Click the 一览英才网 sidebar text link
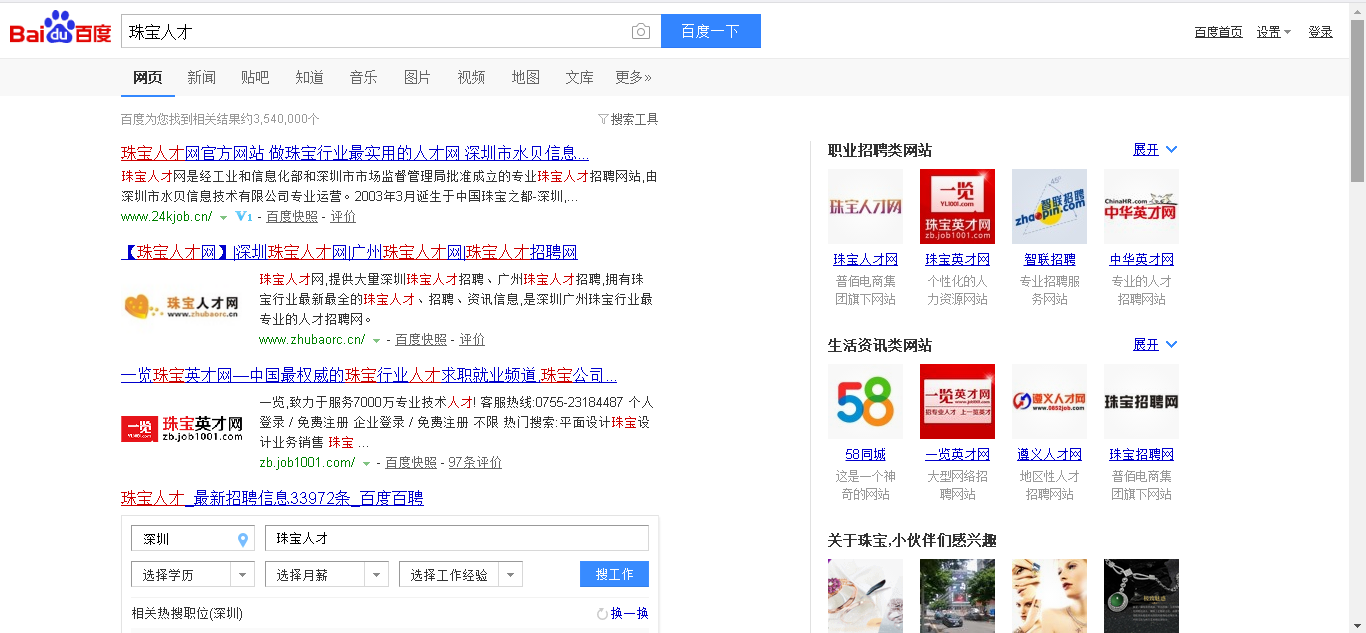Image resolution: width=1366 pixels, height=633 pixels. tap(957, 454)
